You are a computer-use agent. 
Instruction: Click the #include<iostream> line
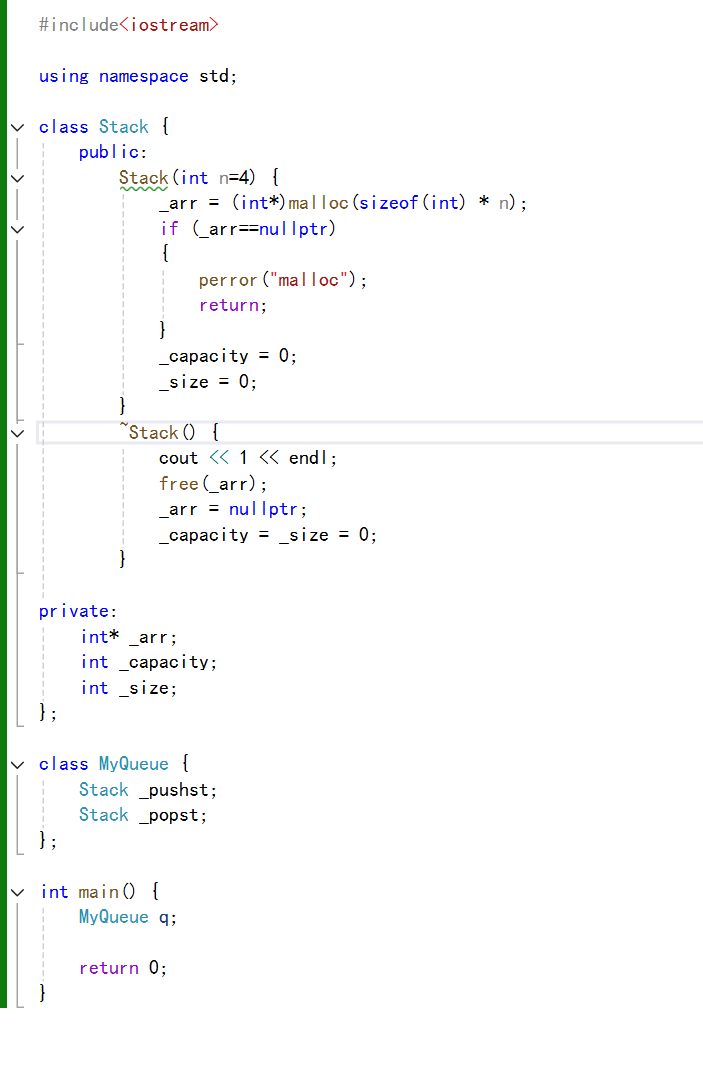129,25
